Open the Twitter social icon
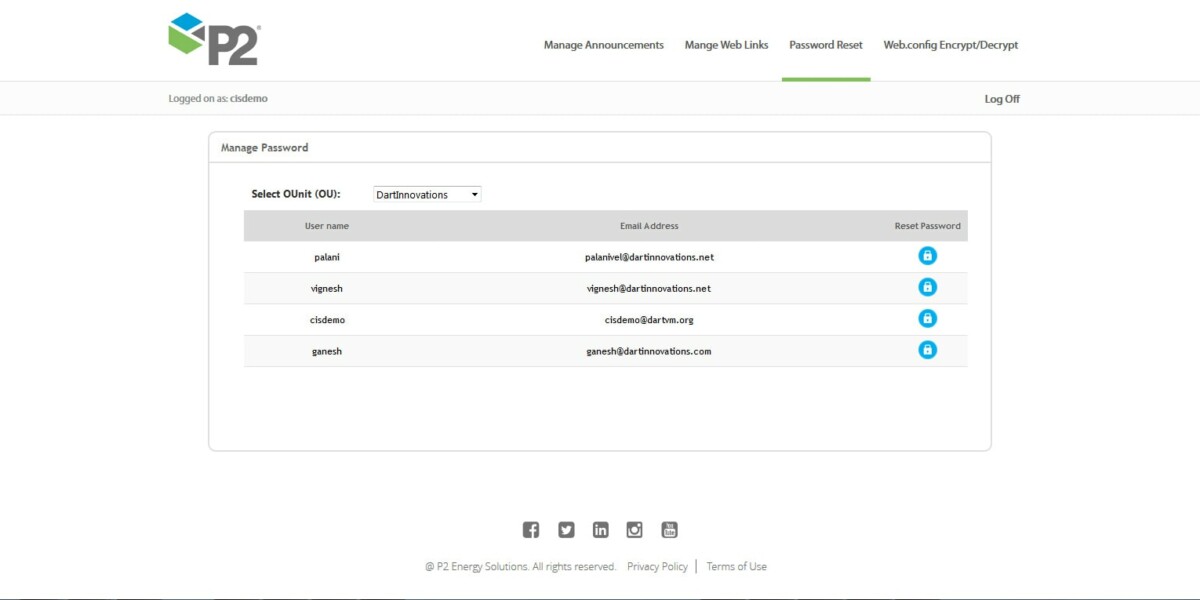Image resolution: width=1200 pixels, height=600 pixels. tap(565, 529)
